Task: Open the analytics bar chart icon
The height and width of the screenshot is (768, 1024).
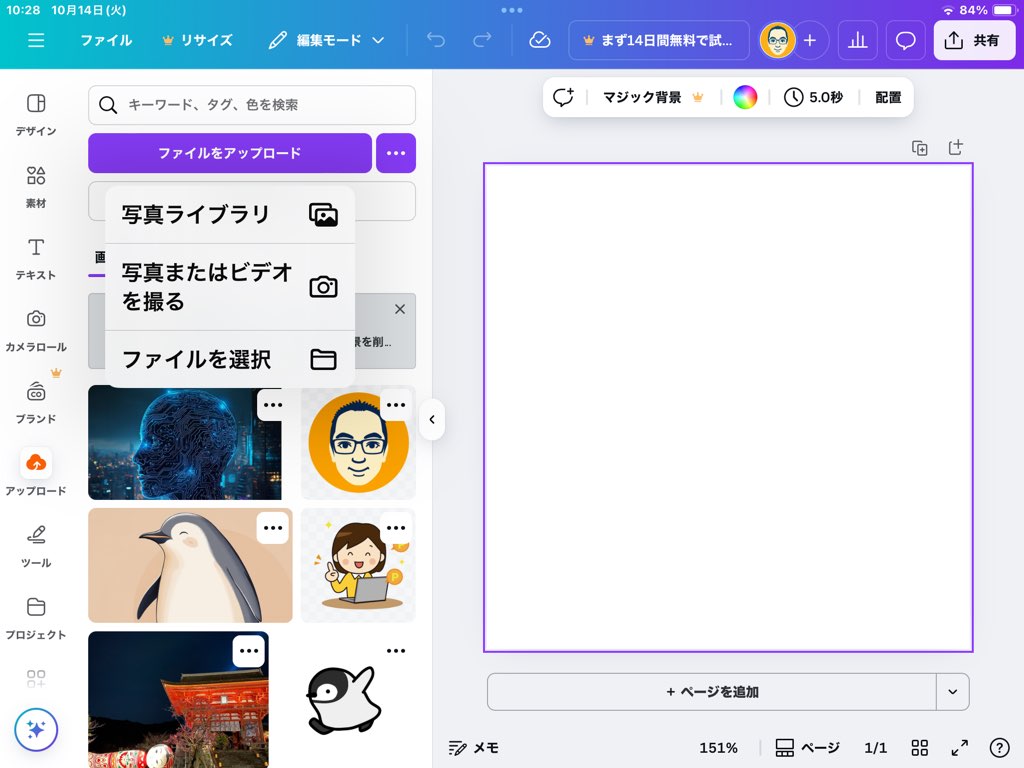Action: click(x=857, y=41)
